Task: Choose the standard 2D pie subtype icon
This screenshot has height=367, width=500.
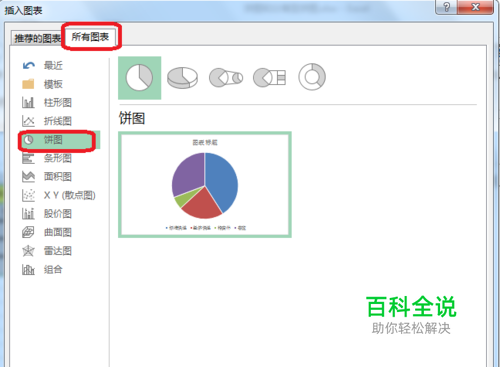Action: 139,78
